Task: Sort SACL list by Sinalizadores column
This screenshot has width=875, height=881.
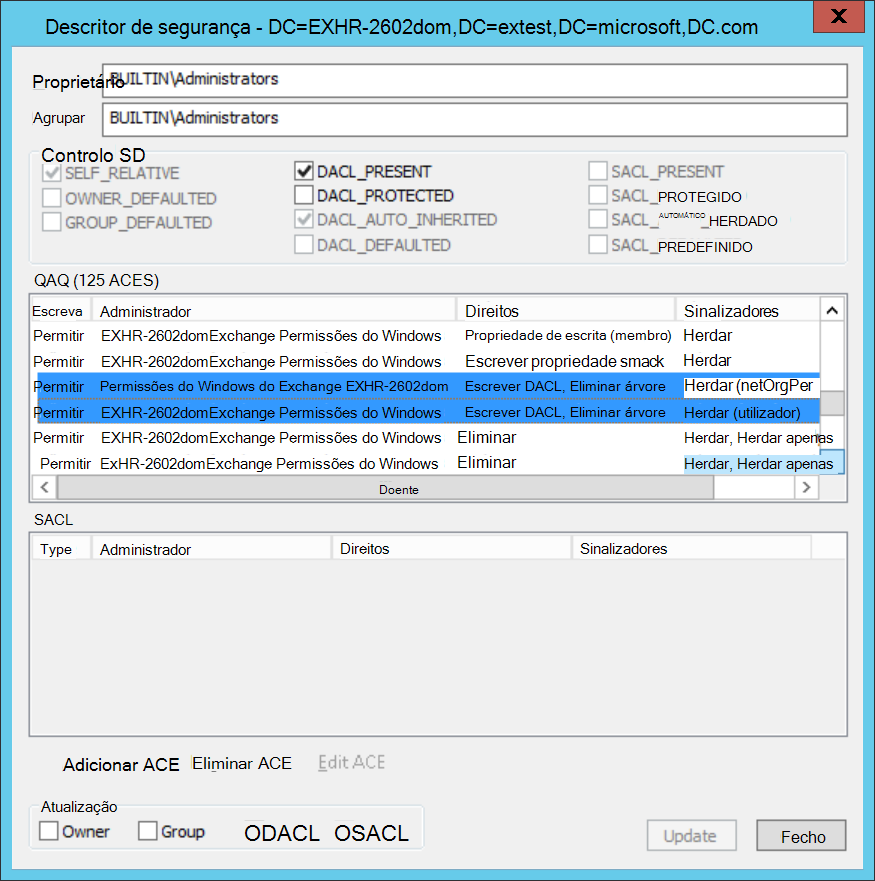Action: point(692,548)
